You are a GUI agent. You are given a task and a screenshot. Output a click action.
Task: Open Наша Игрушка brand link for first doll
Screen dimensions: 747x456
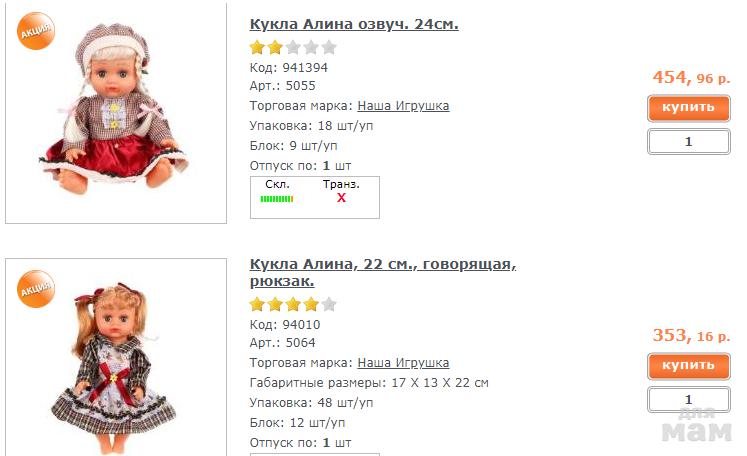(403, 106)
